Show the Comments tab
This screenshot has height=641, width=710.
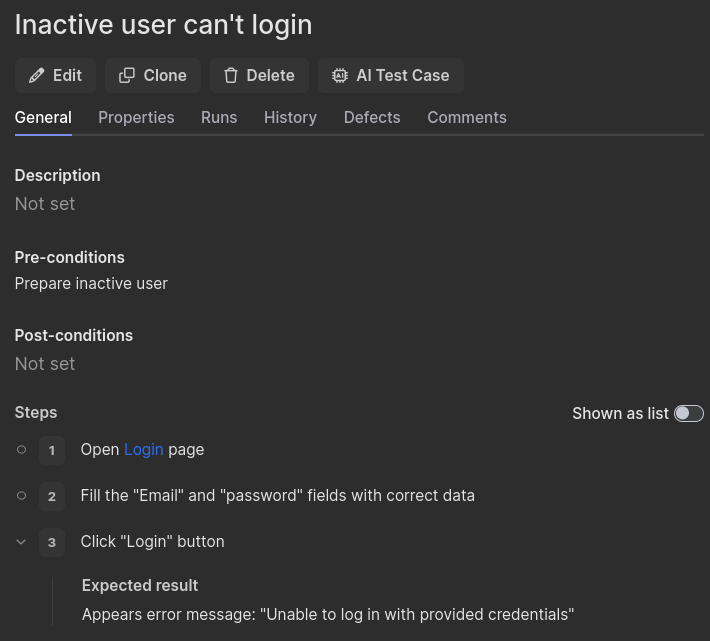point(466,118)
